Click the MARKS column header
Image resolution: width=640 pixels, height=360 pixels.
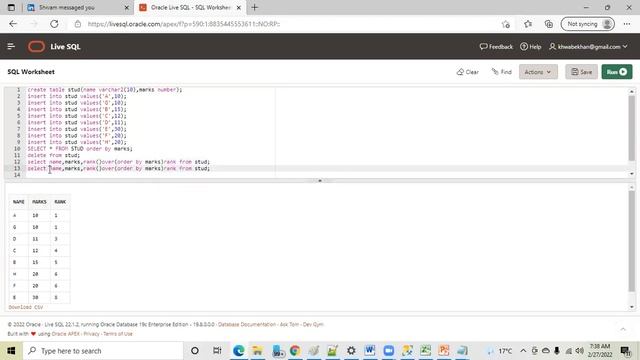click(39, 202)
